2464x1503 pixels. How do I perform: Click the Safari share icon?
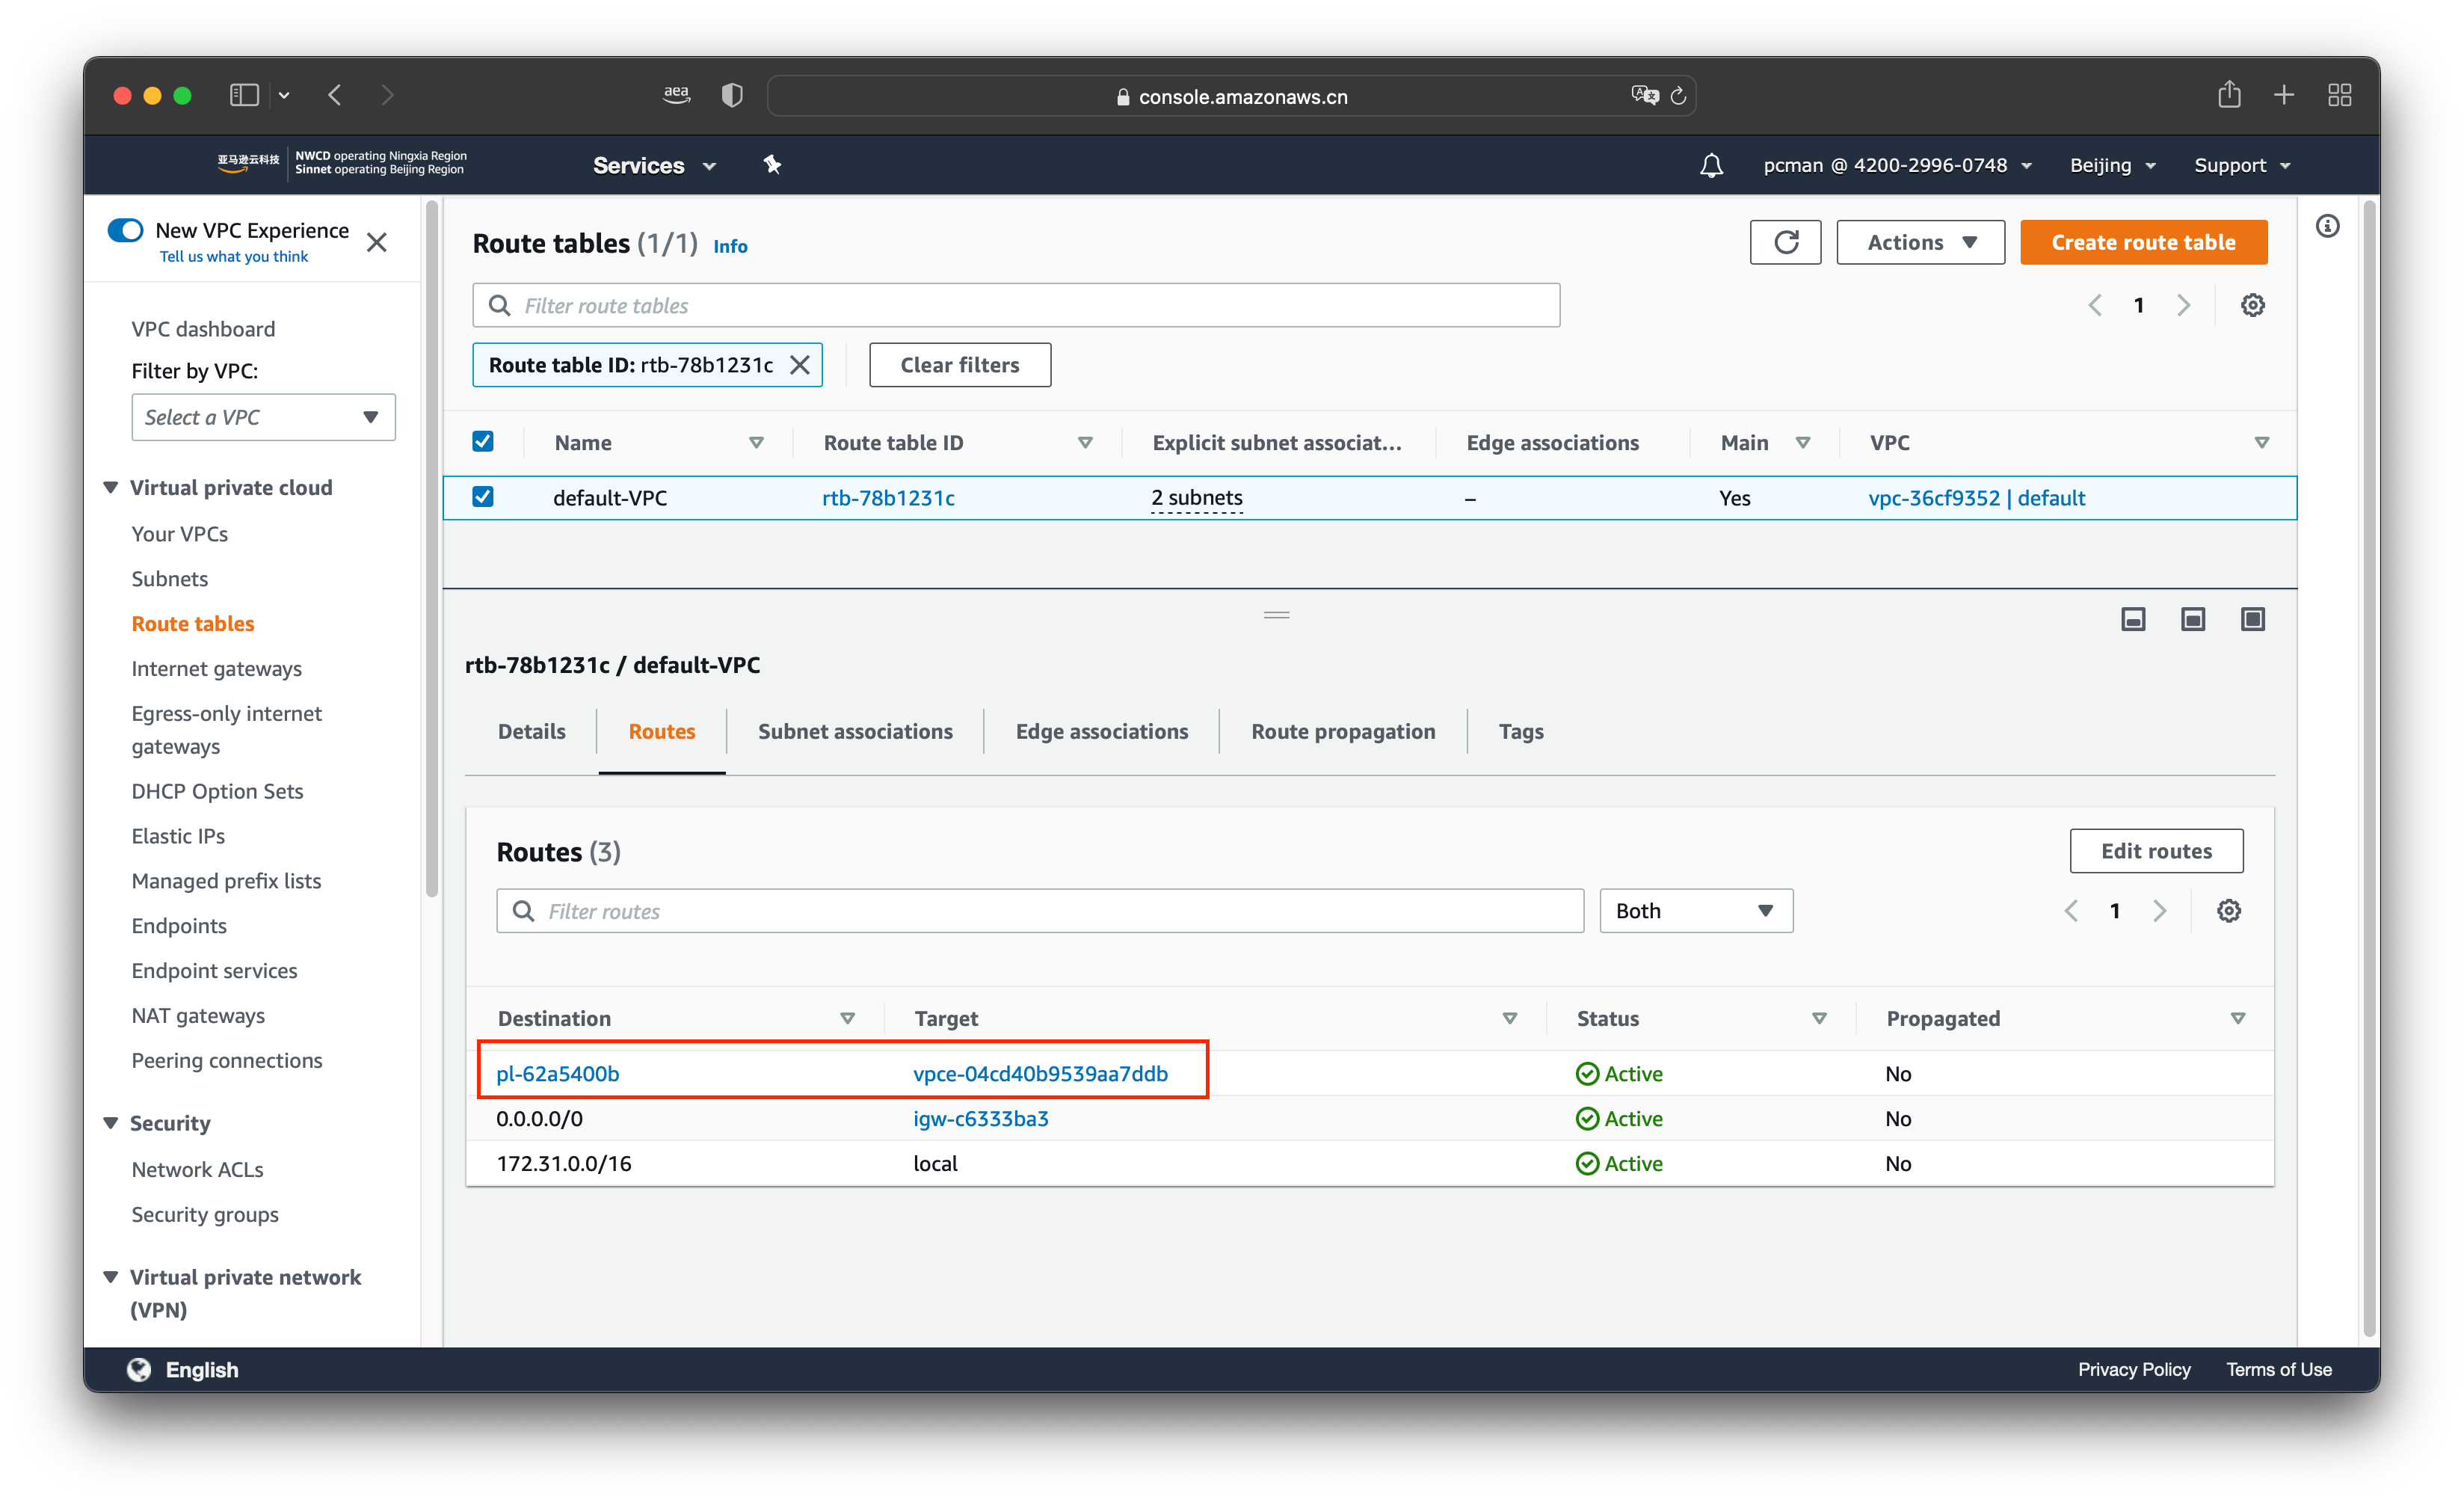pos(2229,95)
